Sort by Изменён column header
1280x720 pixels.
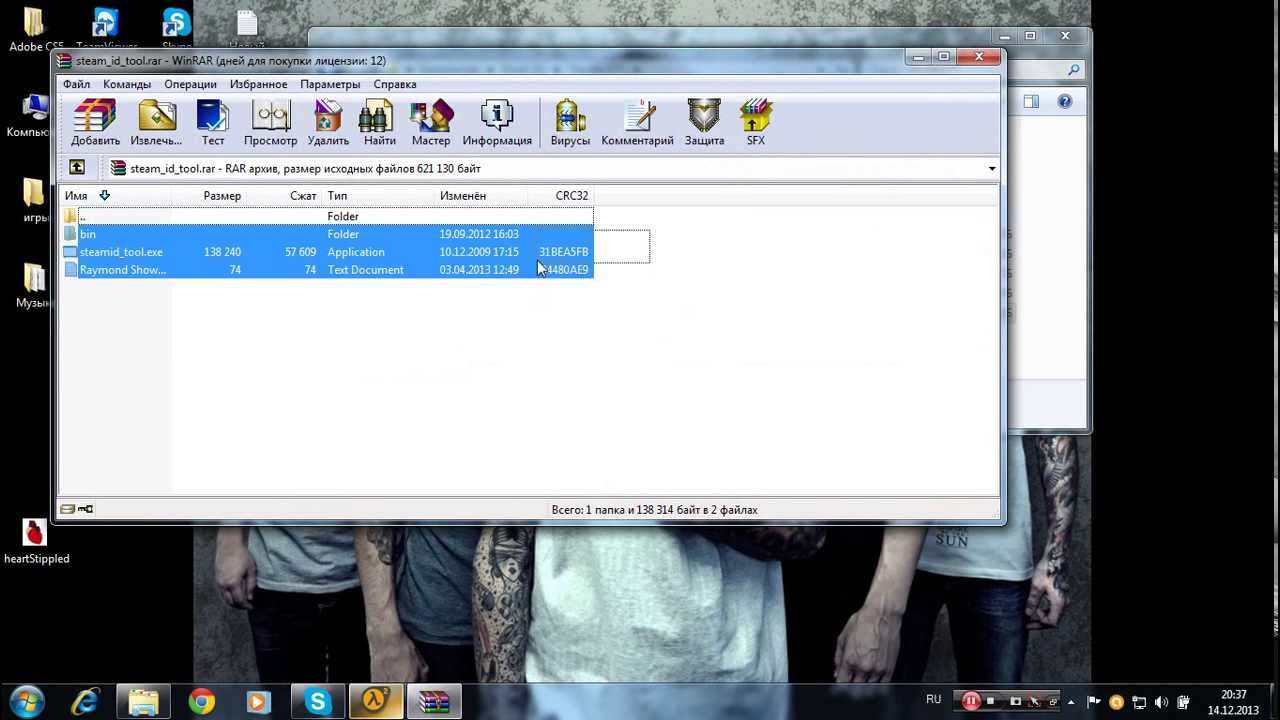tap(481, 195)
